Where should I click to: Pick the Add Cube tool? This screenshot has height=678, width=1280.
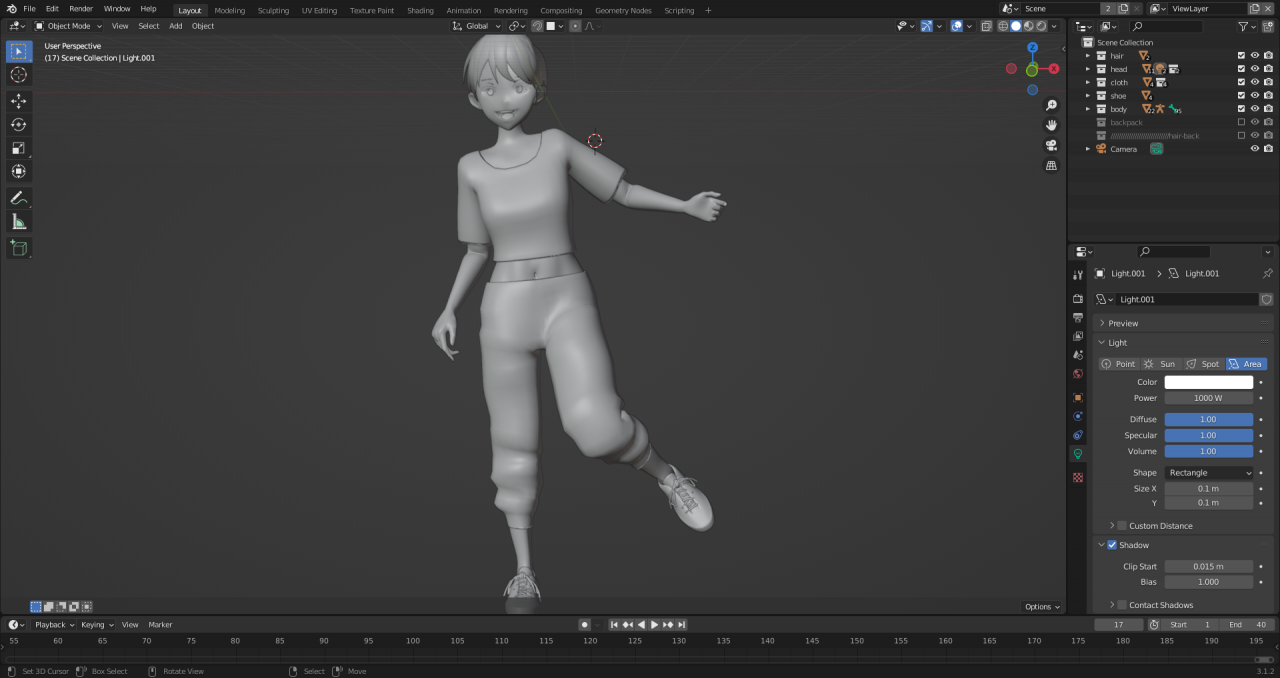[18, 247]
